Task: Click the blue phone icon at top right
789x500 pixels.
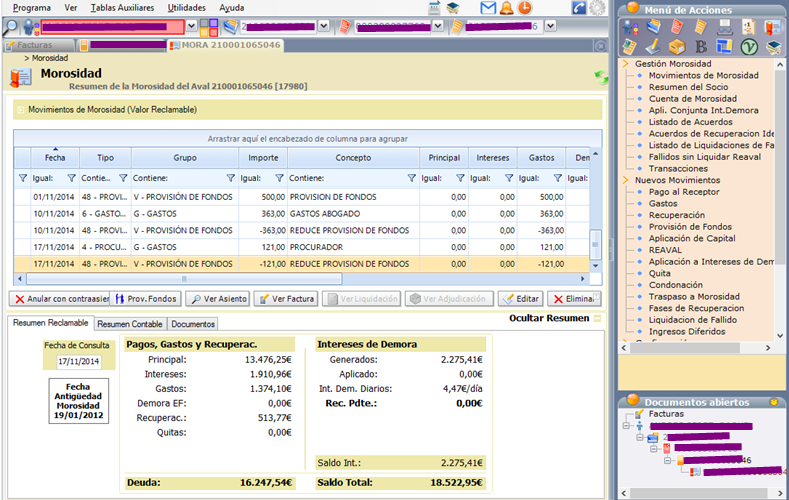Action: [x=579, y=8]
